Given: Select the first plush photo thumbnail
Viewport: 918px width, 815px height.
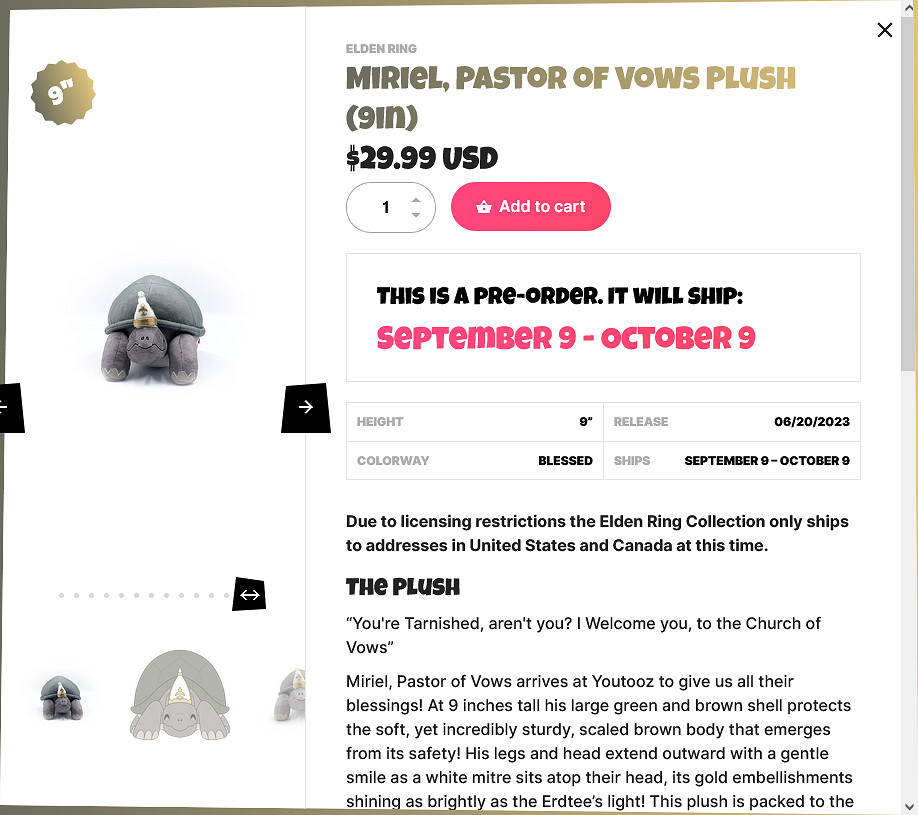Looking at the screenshot, I should (x=61, y=697).
